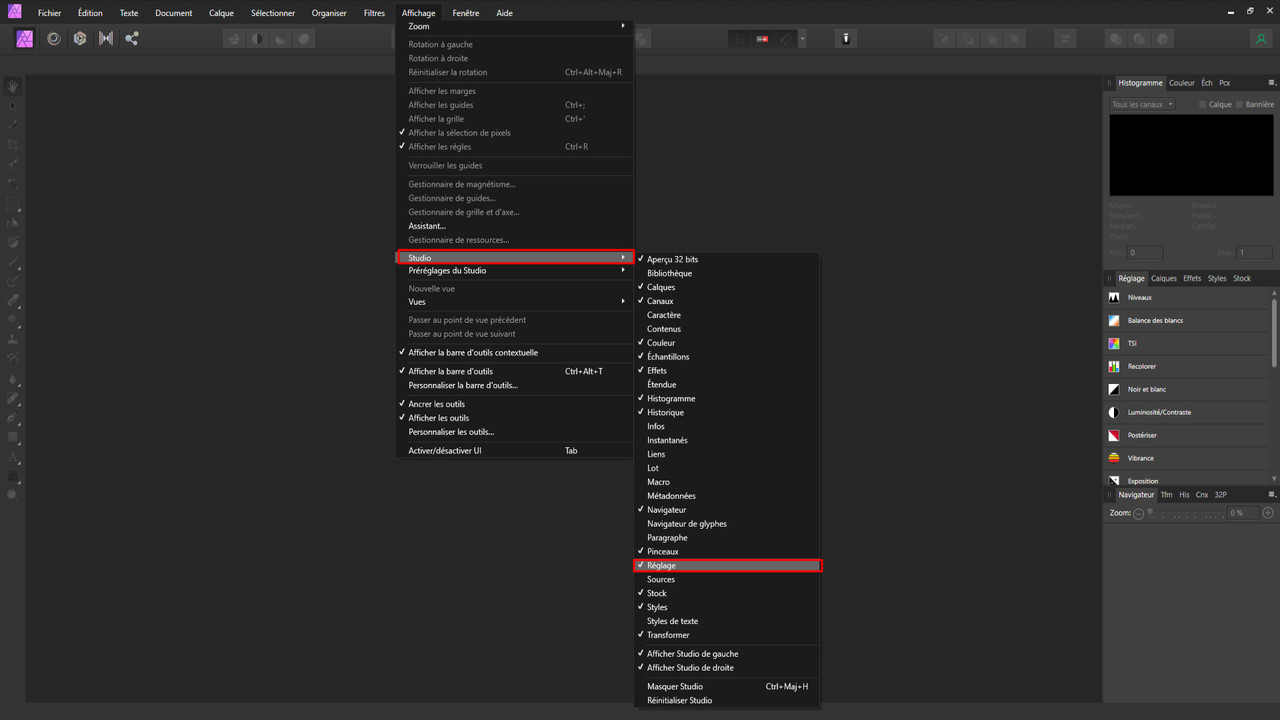
Task: Switch to the Effets tab
Action: [1192, 279]
